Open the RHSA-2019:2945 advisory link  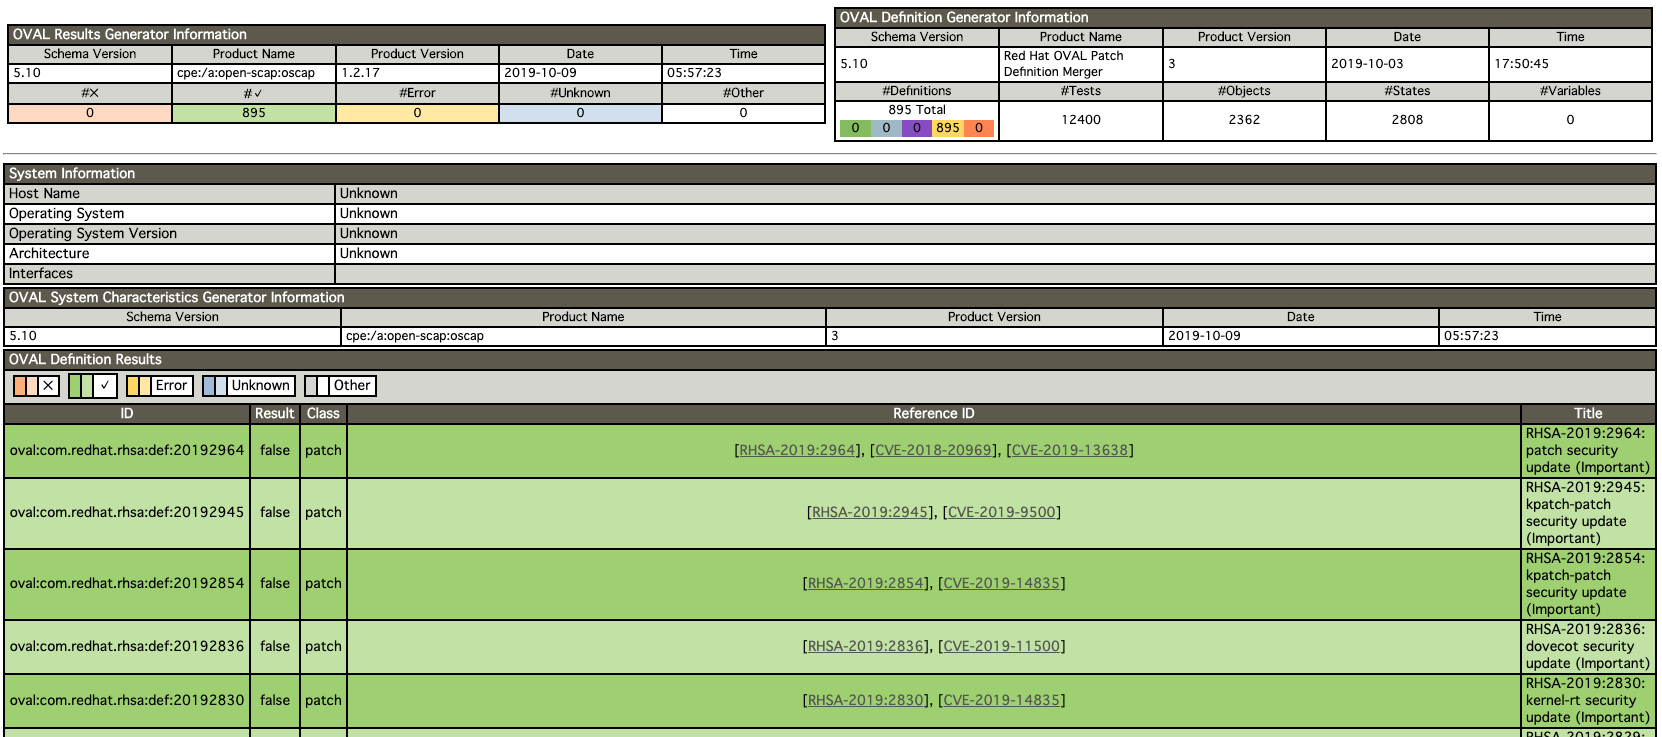(870, 512)
